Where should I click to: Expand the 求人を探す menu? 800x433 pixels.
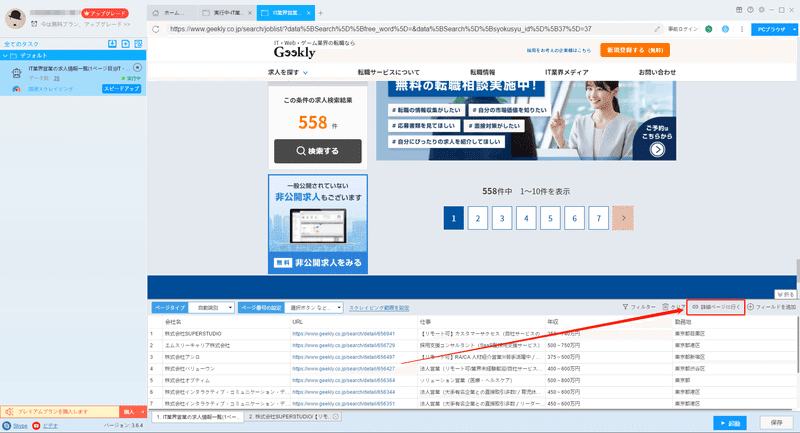[288, 72]
